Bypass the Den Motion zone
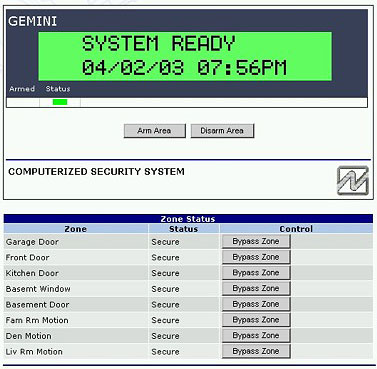This screenshot has height=369, width=377. (x=256, y=335)
